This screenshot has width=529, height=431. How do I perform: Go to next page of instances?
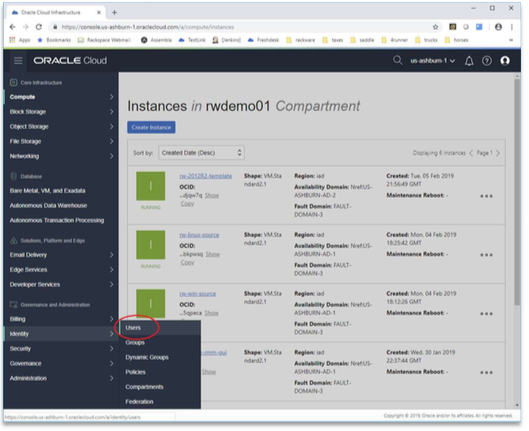[498, 153]
